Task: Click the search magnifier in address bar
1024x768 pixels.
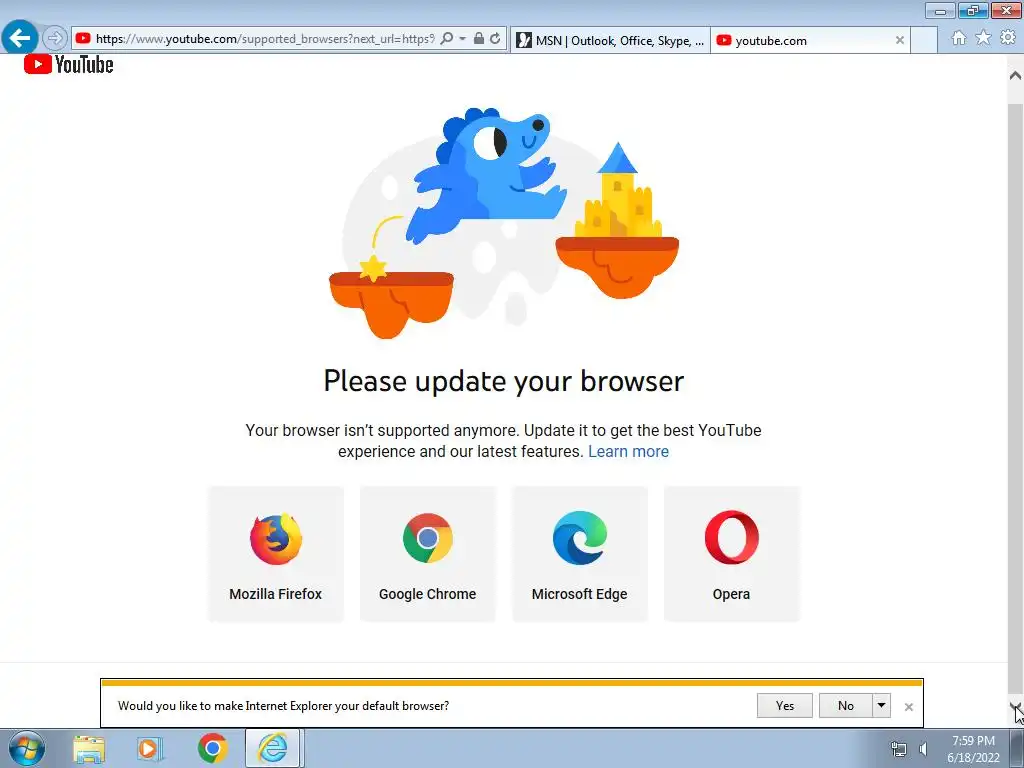Action: tap(447, 39)
